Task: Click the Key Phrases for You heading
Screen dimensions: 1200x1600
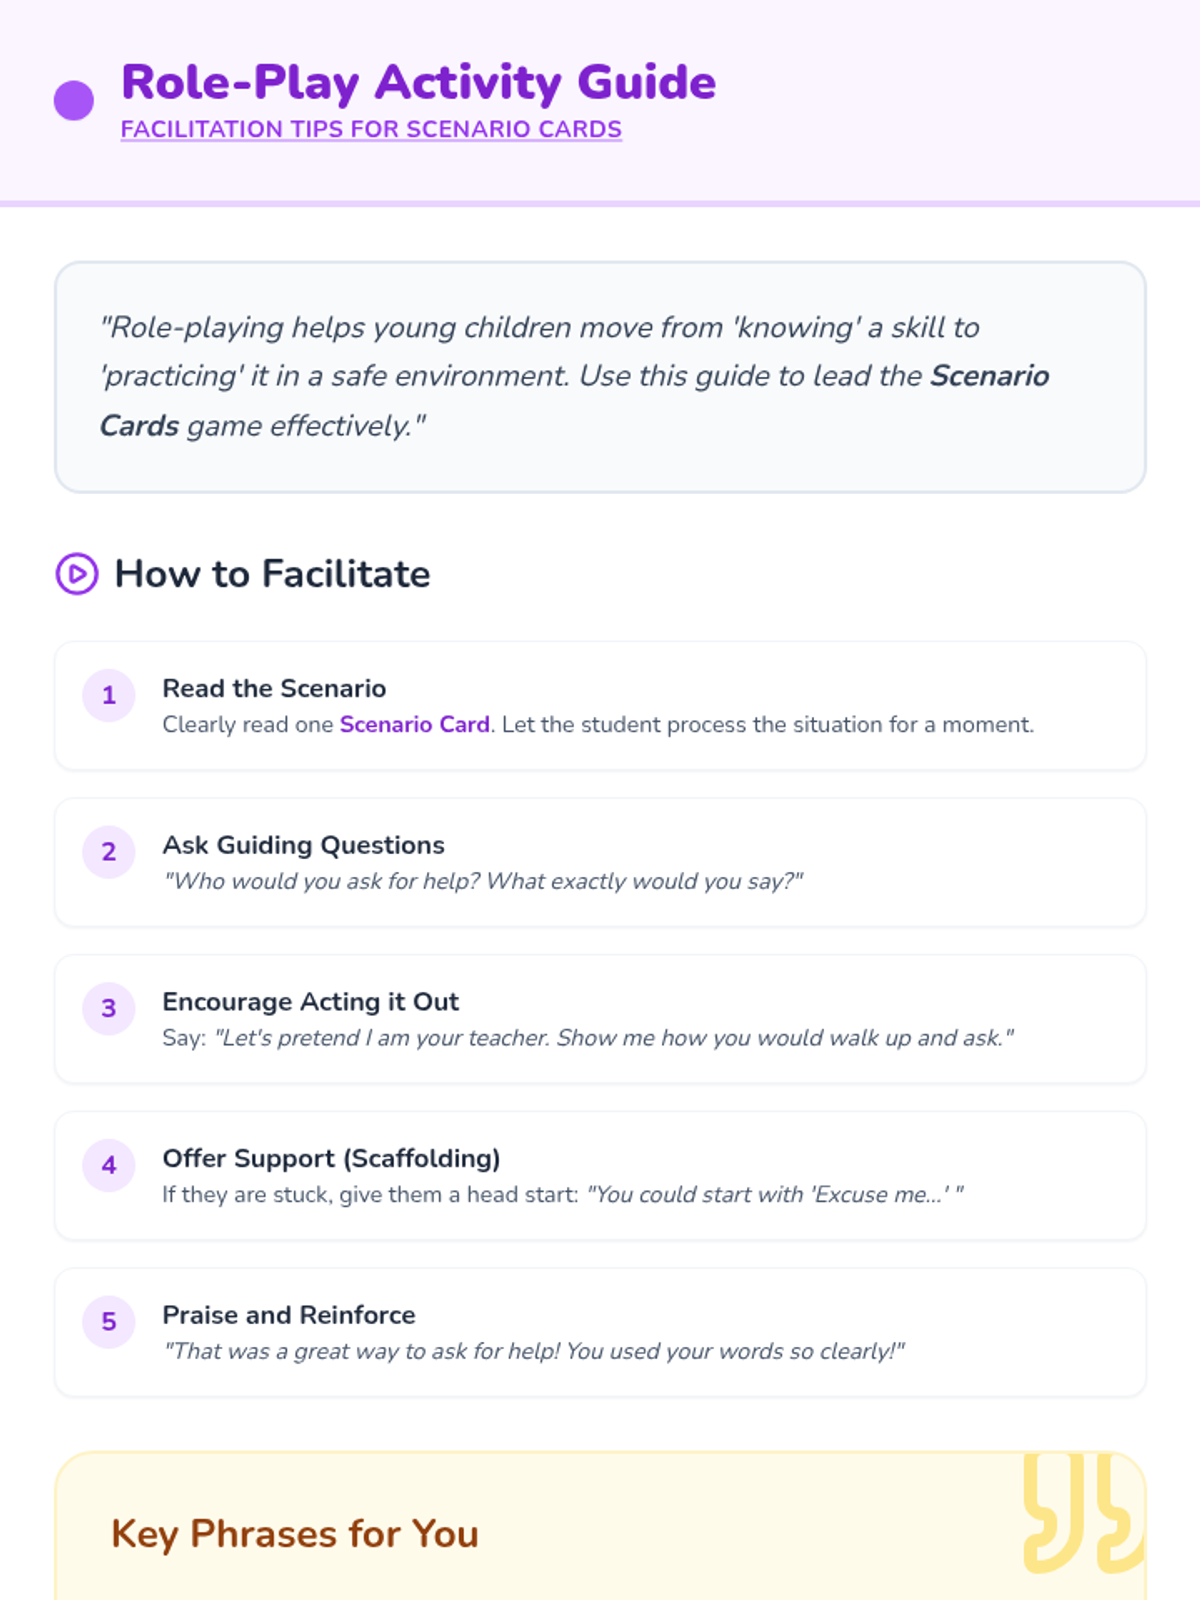Action: (x=295, y=1533)
